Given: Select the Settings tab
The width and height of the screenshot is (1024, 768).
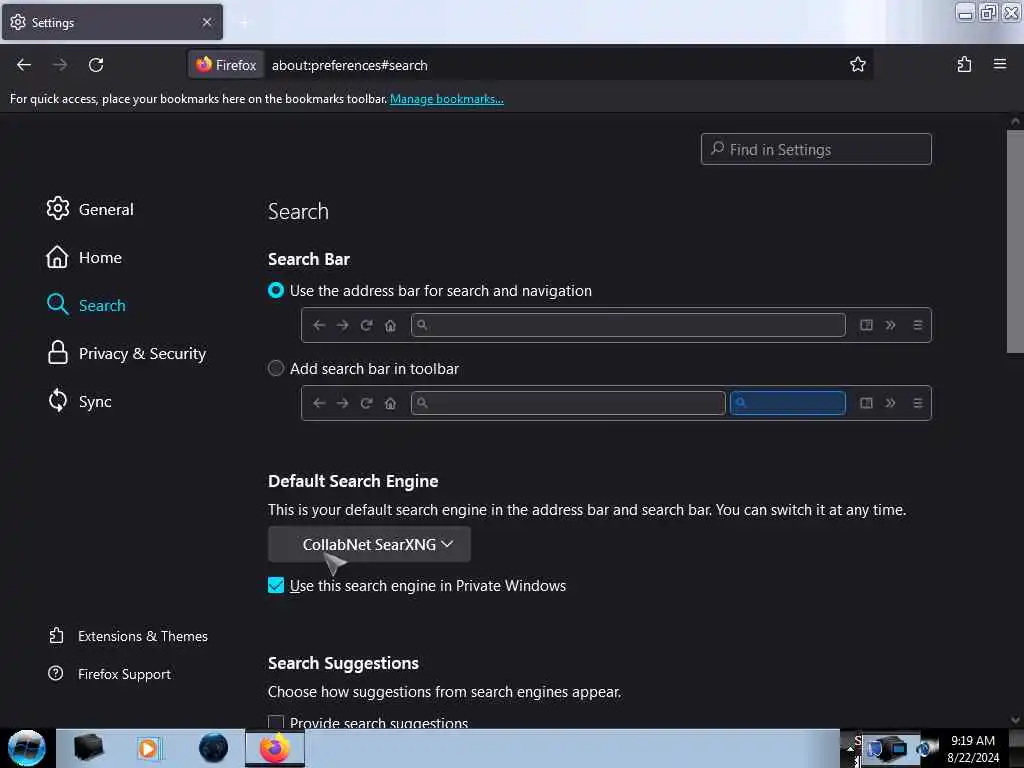Looking at the screenshot, I should click(112, 22).
